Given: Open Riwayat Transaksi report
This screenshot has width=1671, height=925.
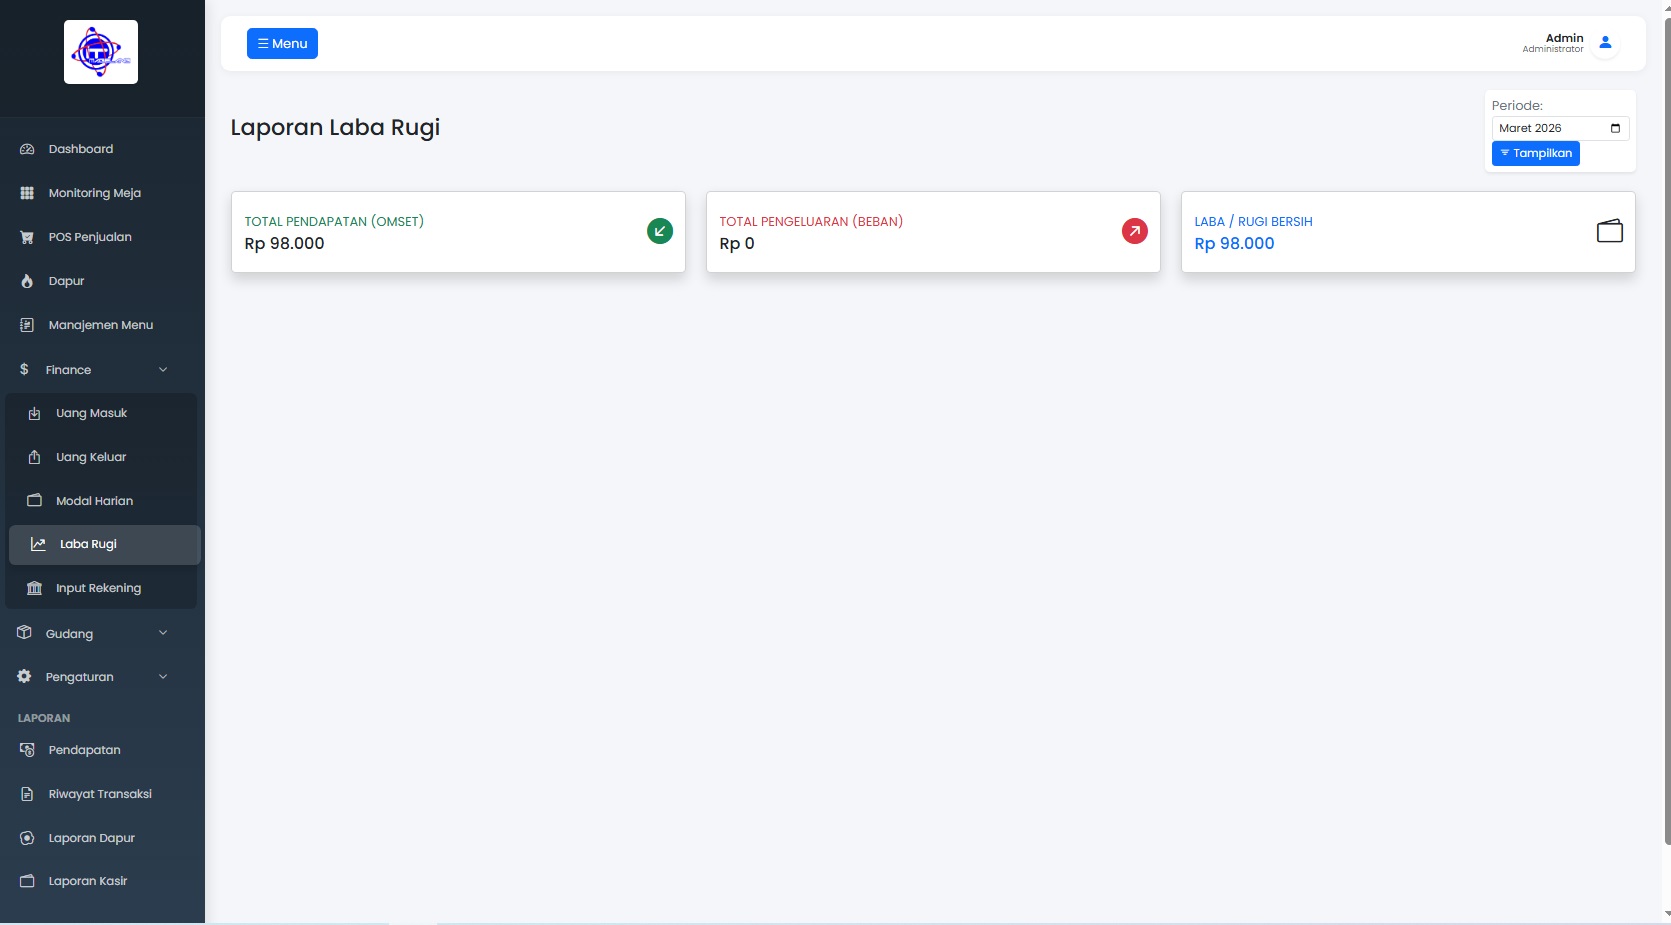Looking at the screenshot, I should [x=102, y=794].
